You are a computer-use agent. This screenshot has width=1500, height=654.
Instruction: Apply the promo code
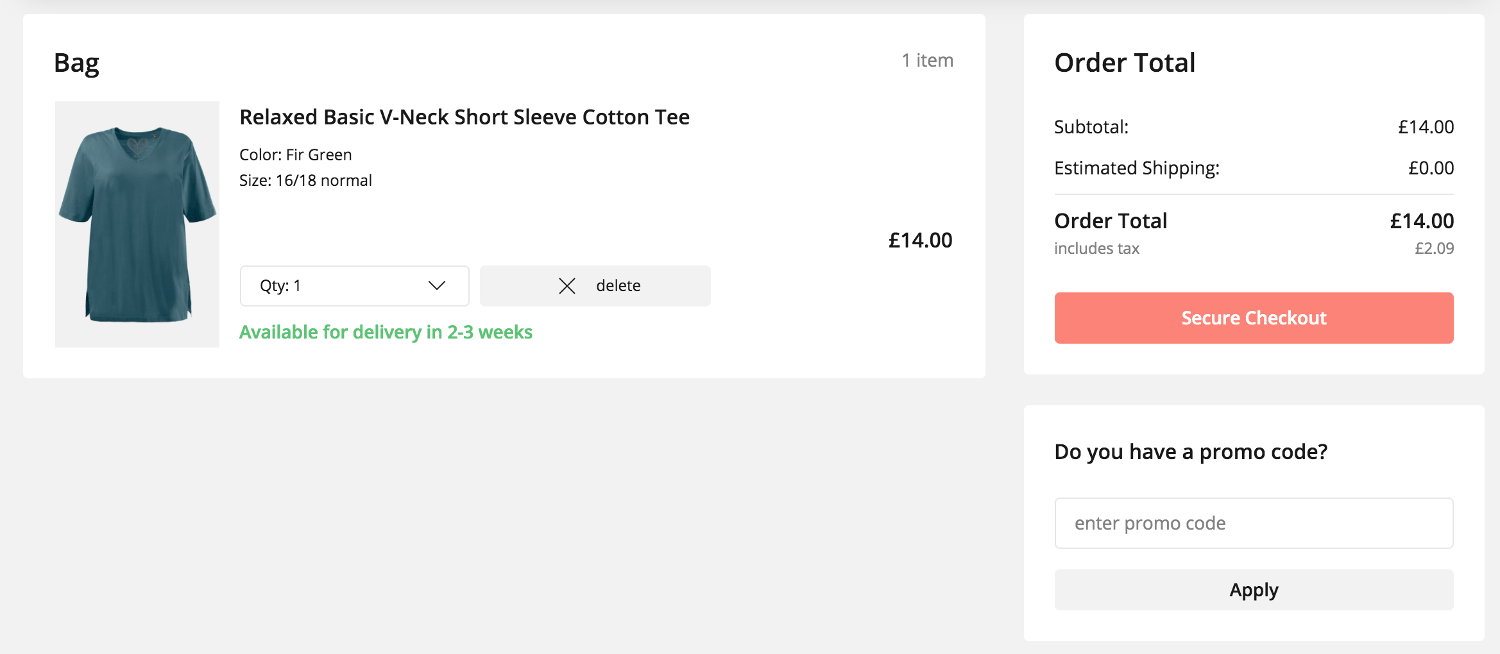[1254, 590]
